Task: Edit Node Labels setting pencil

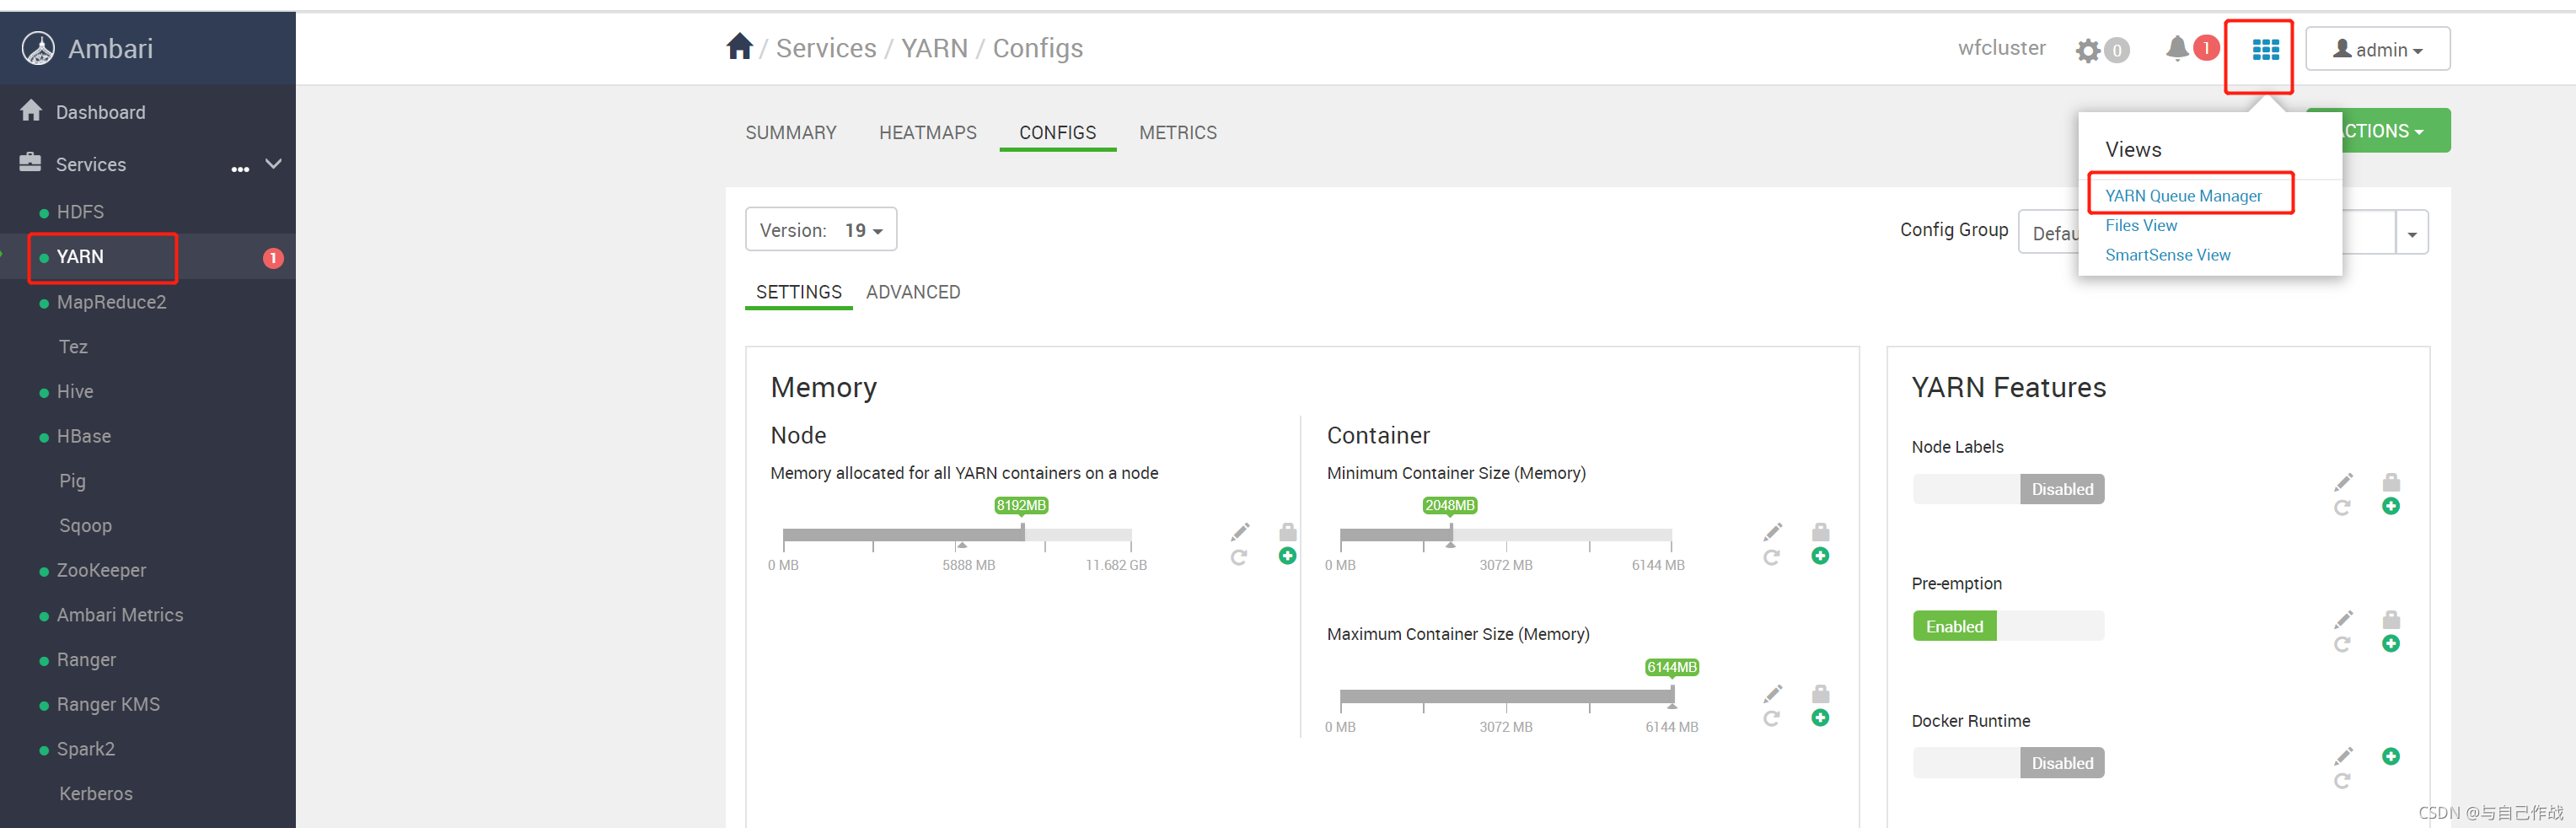Action: tap(2343, 482)
